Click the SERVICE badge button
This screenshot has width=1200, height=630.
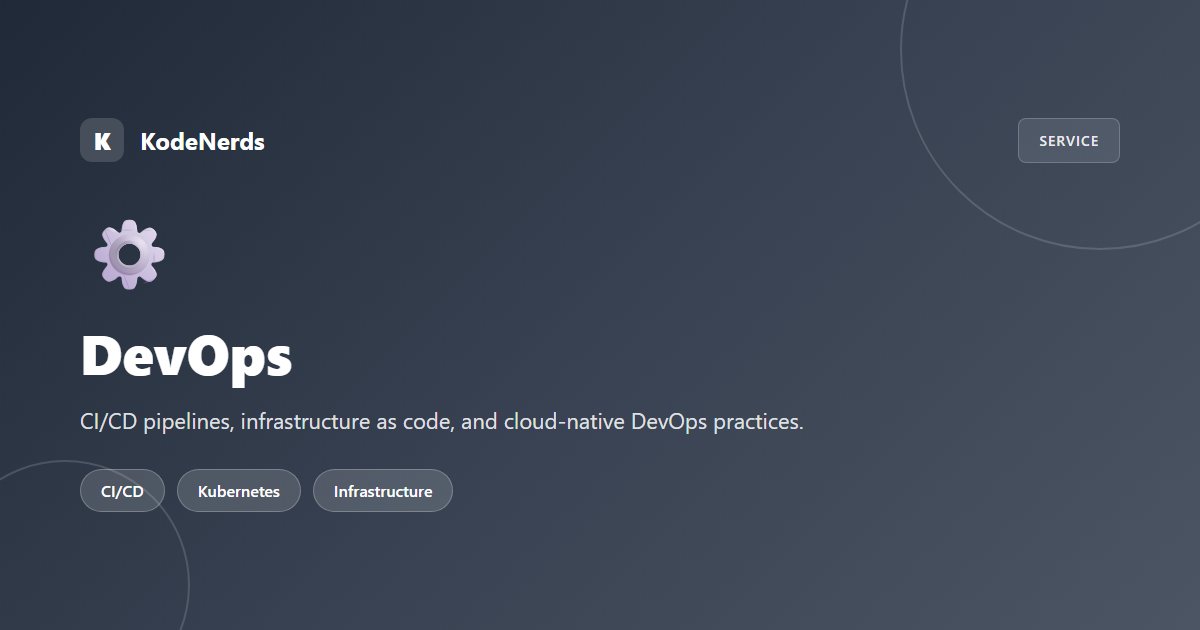[x=1069, y=140]
